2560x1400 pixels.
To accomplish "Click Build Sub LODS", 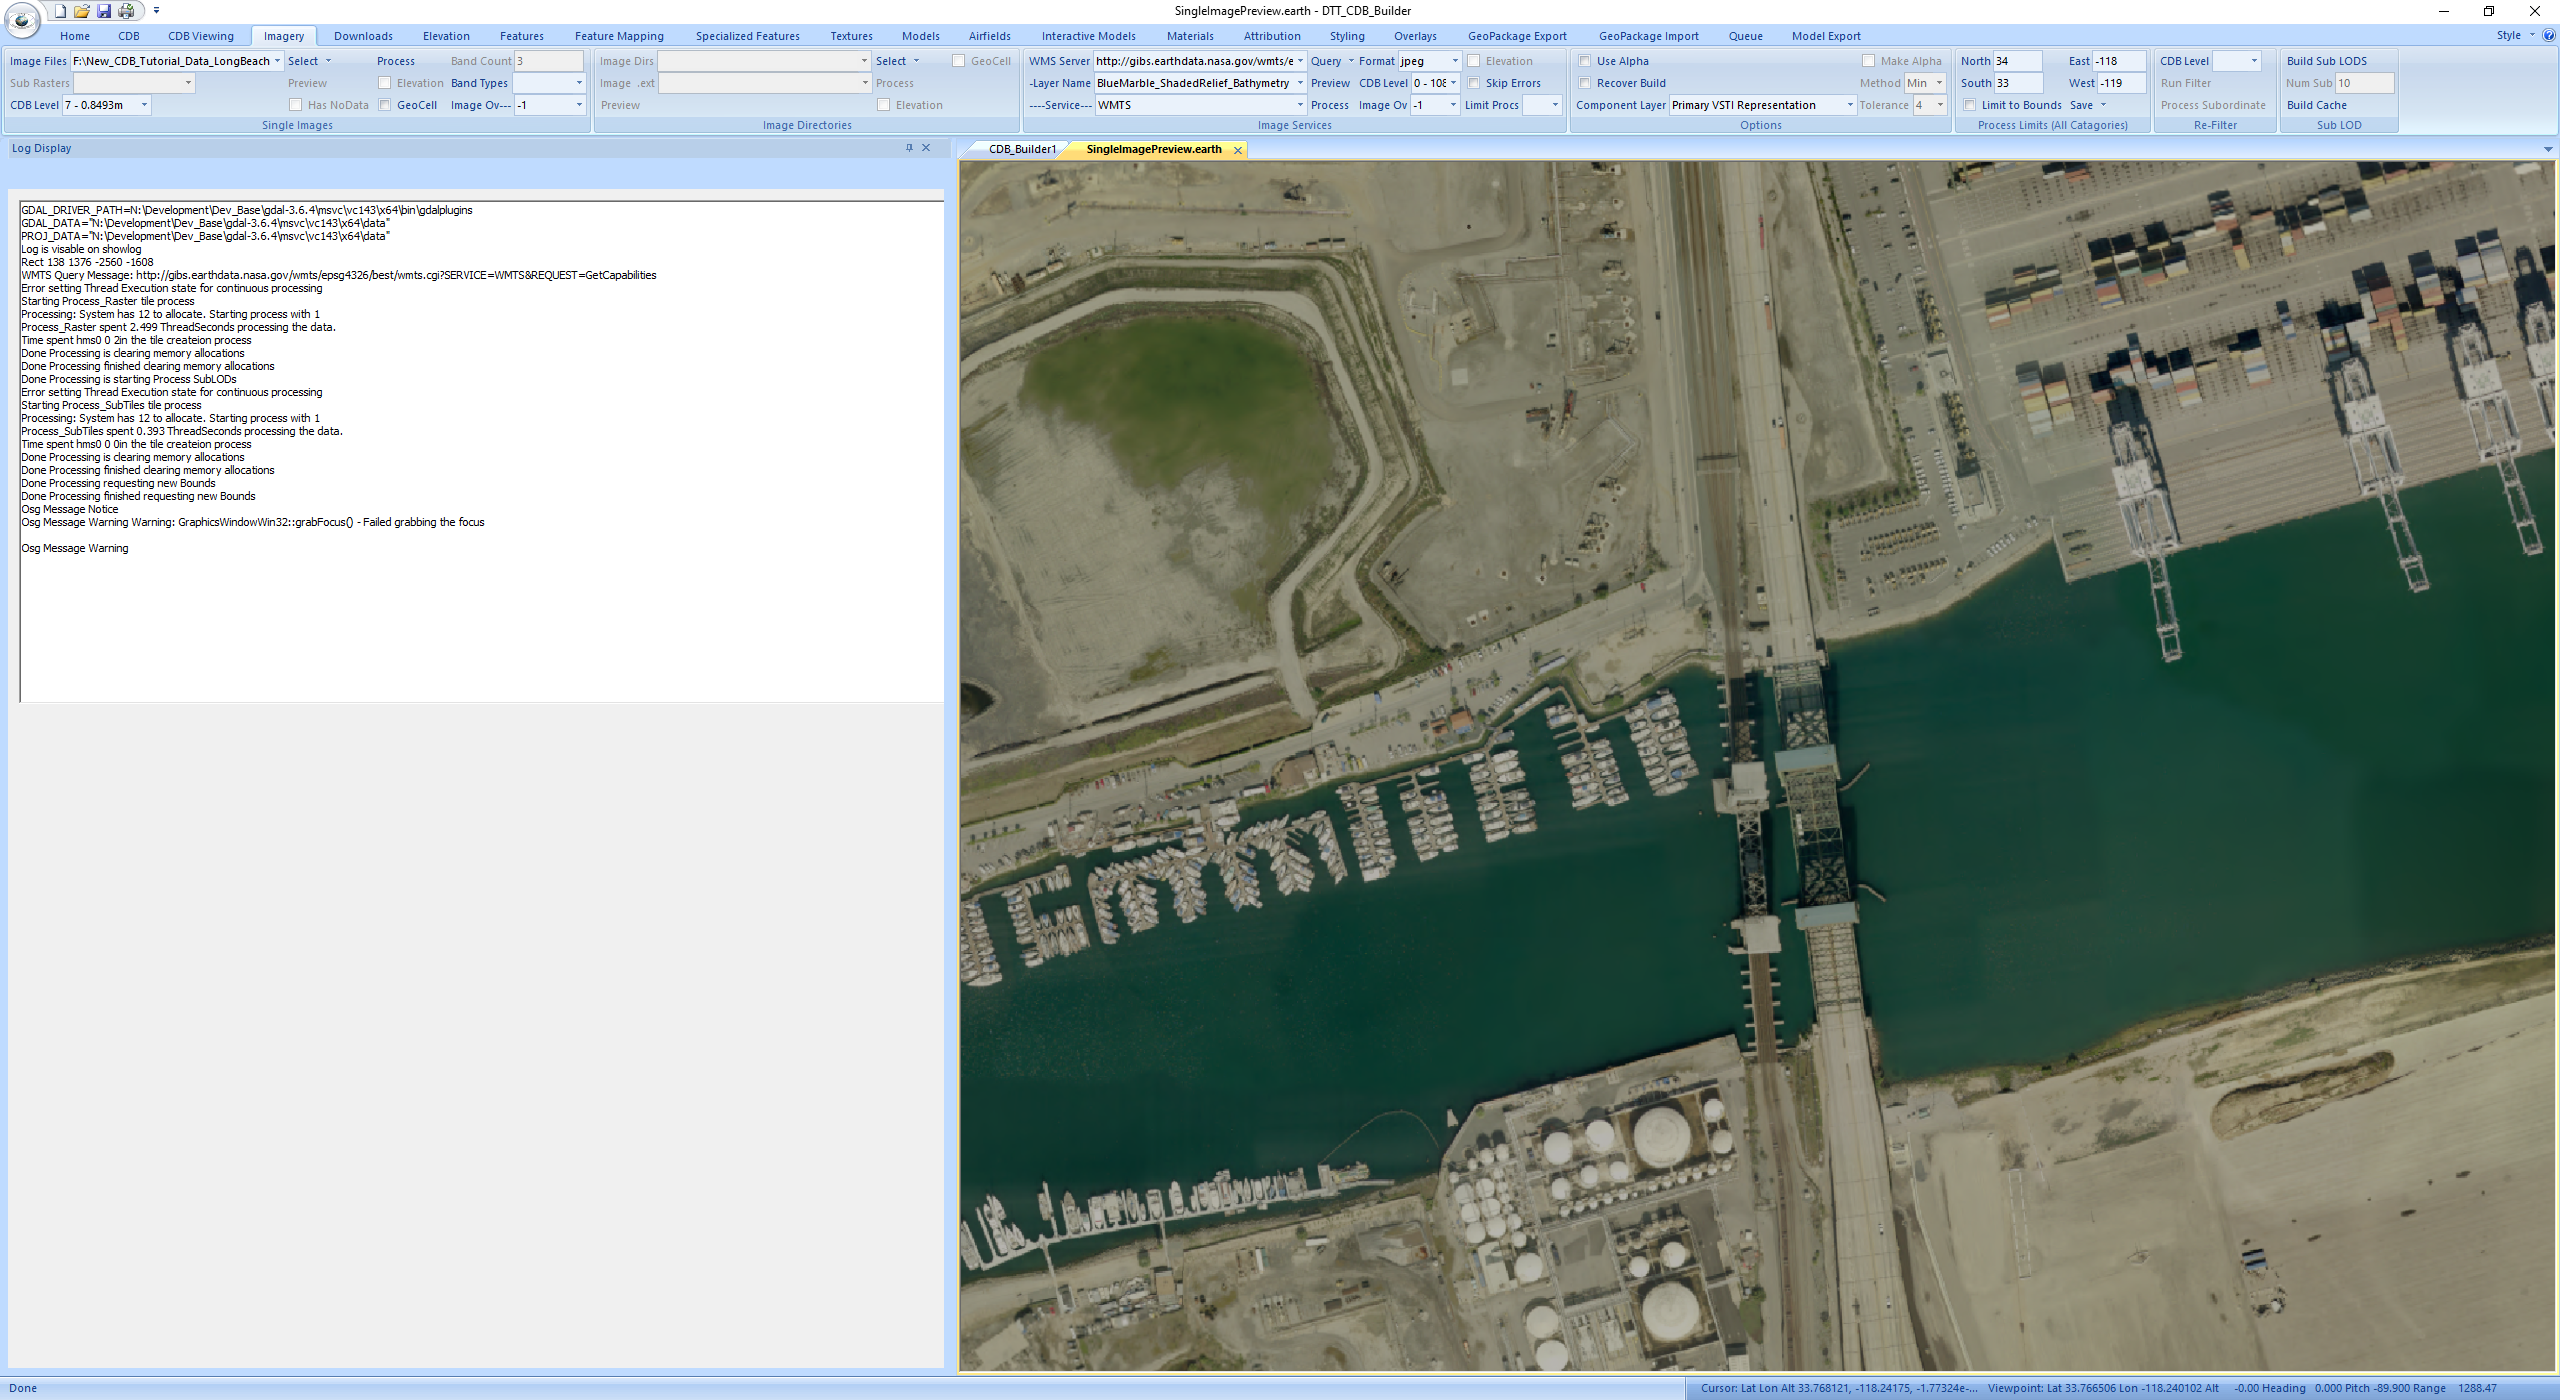I will coord(2327,61).
